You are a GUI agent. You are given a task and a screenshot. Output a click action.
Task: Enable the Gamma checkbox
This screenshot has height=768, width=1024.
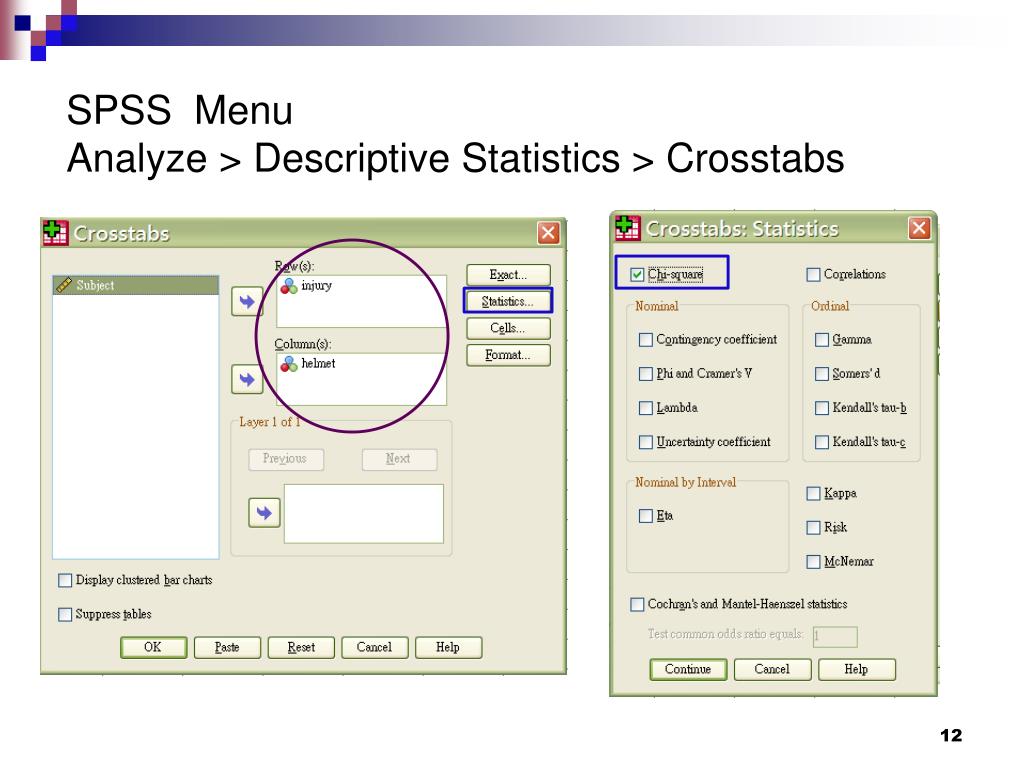pyautogui.click(x=822, y=340)
